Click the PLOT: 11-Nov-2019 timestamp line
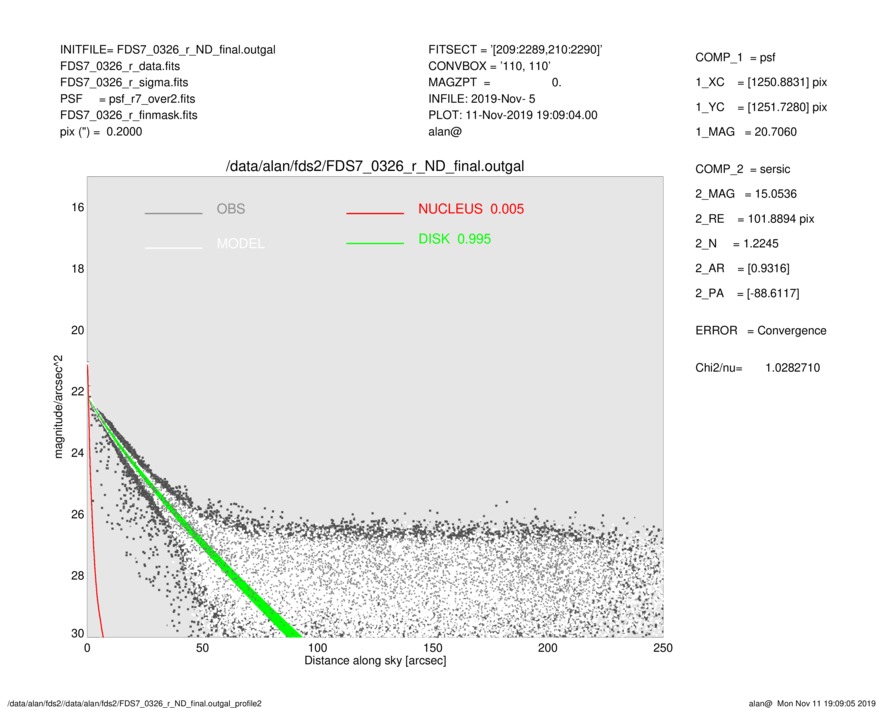Screen dimensions: 885x708 tap(512, 115)
